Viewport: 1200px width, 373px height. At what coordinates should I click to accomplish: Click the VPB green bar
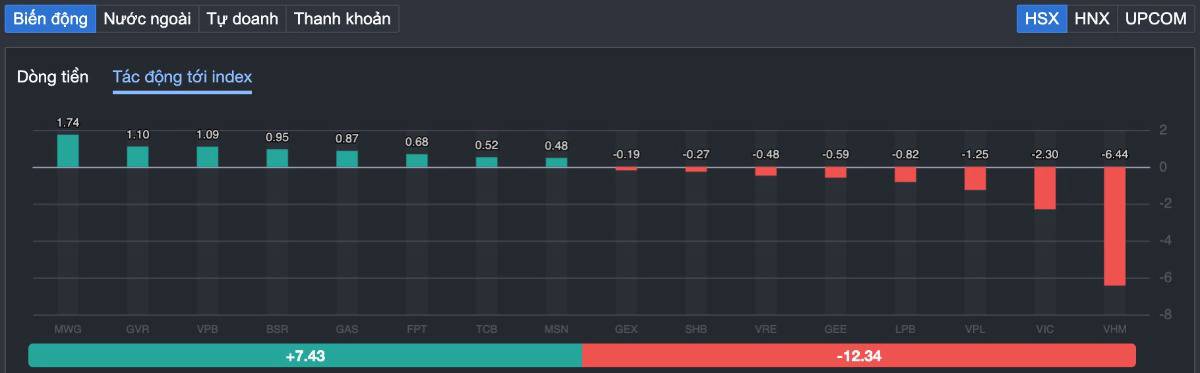pos(207,157)
